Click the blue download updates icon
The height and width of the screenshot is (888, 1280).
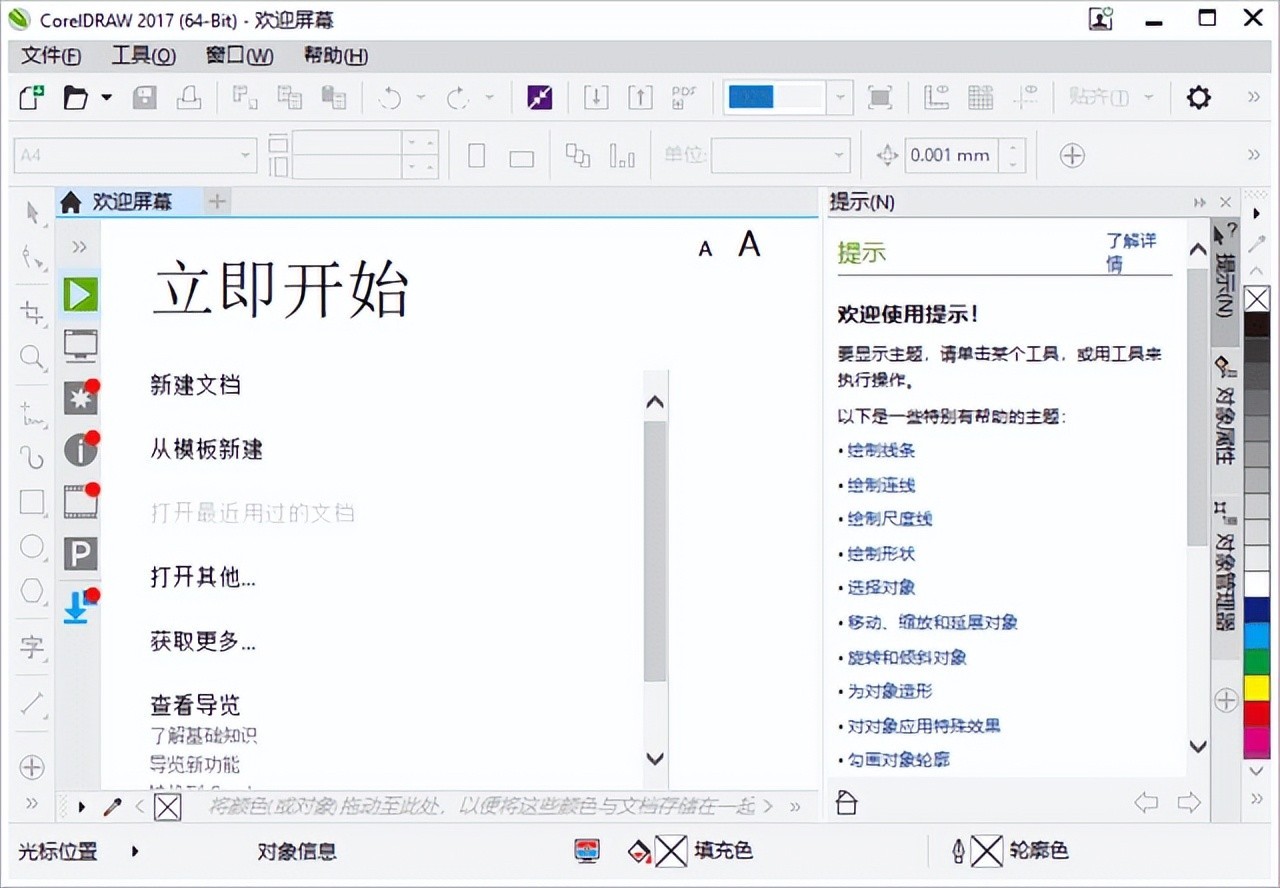(78, 606)
